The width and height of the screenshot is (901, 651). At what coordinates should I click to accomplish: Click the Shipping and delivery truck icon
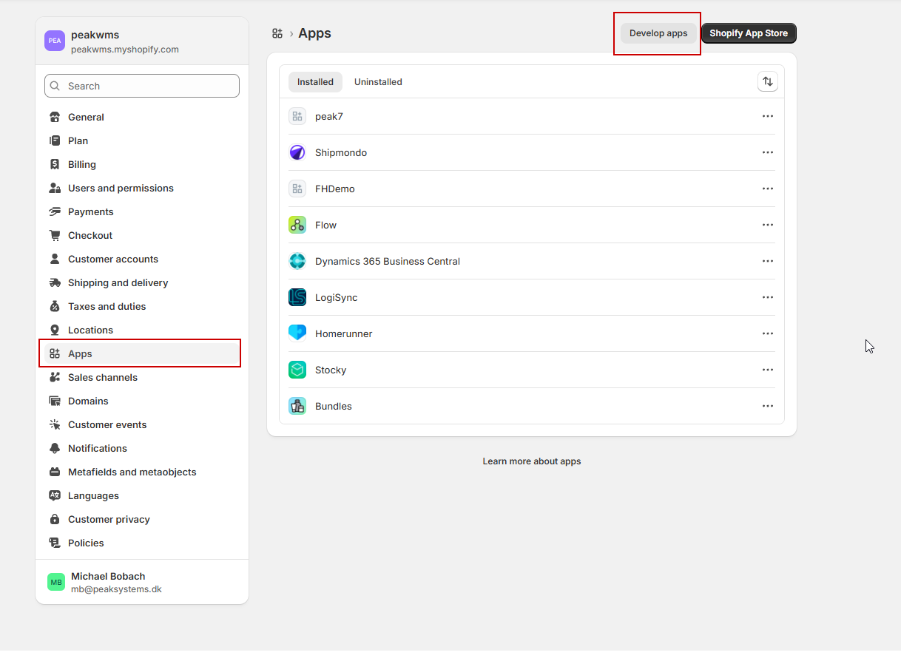click(55, 283)
